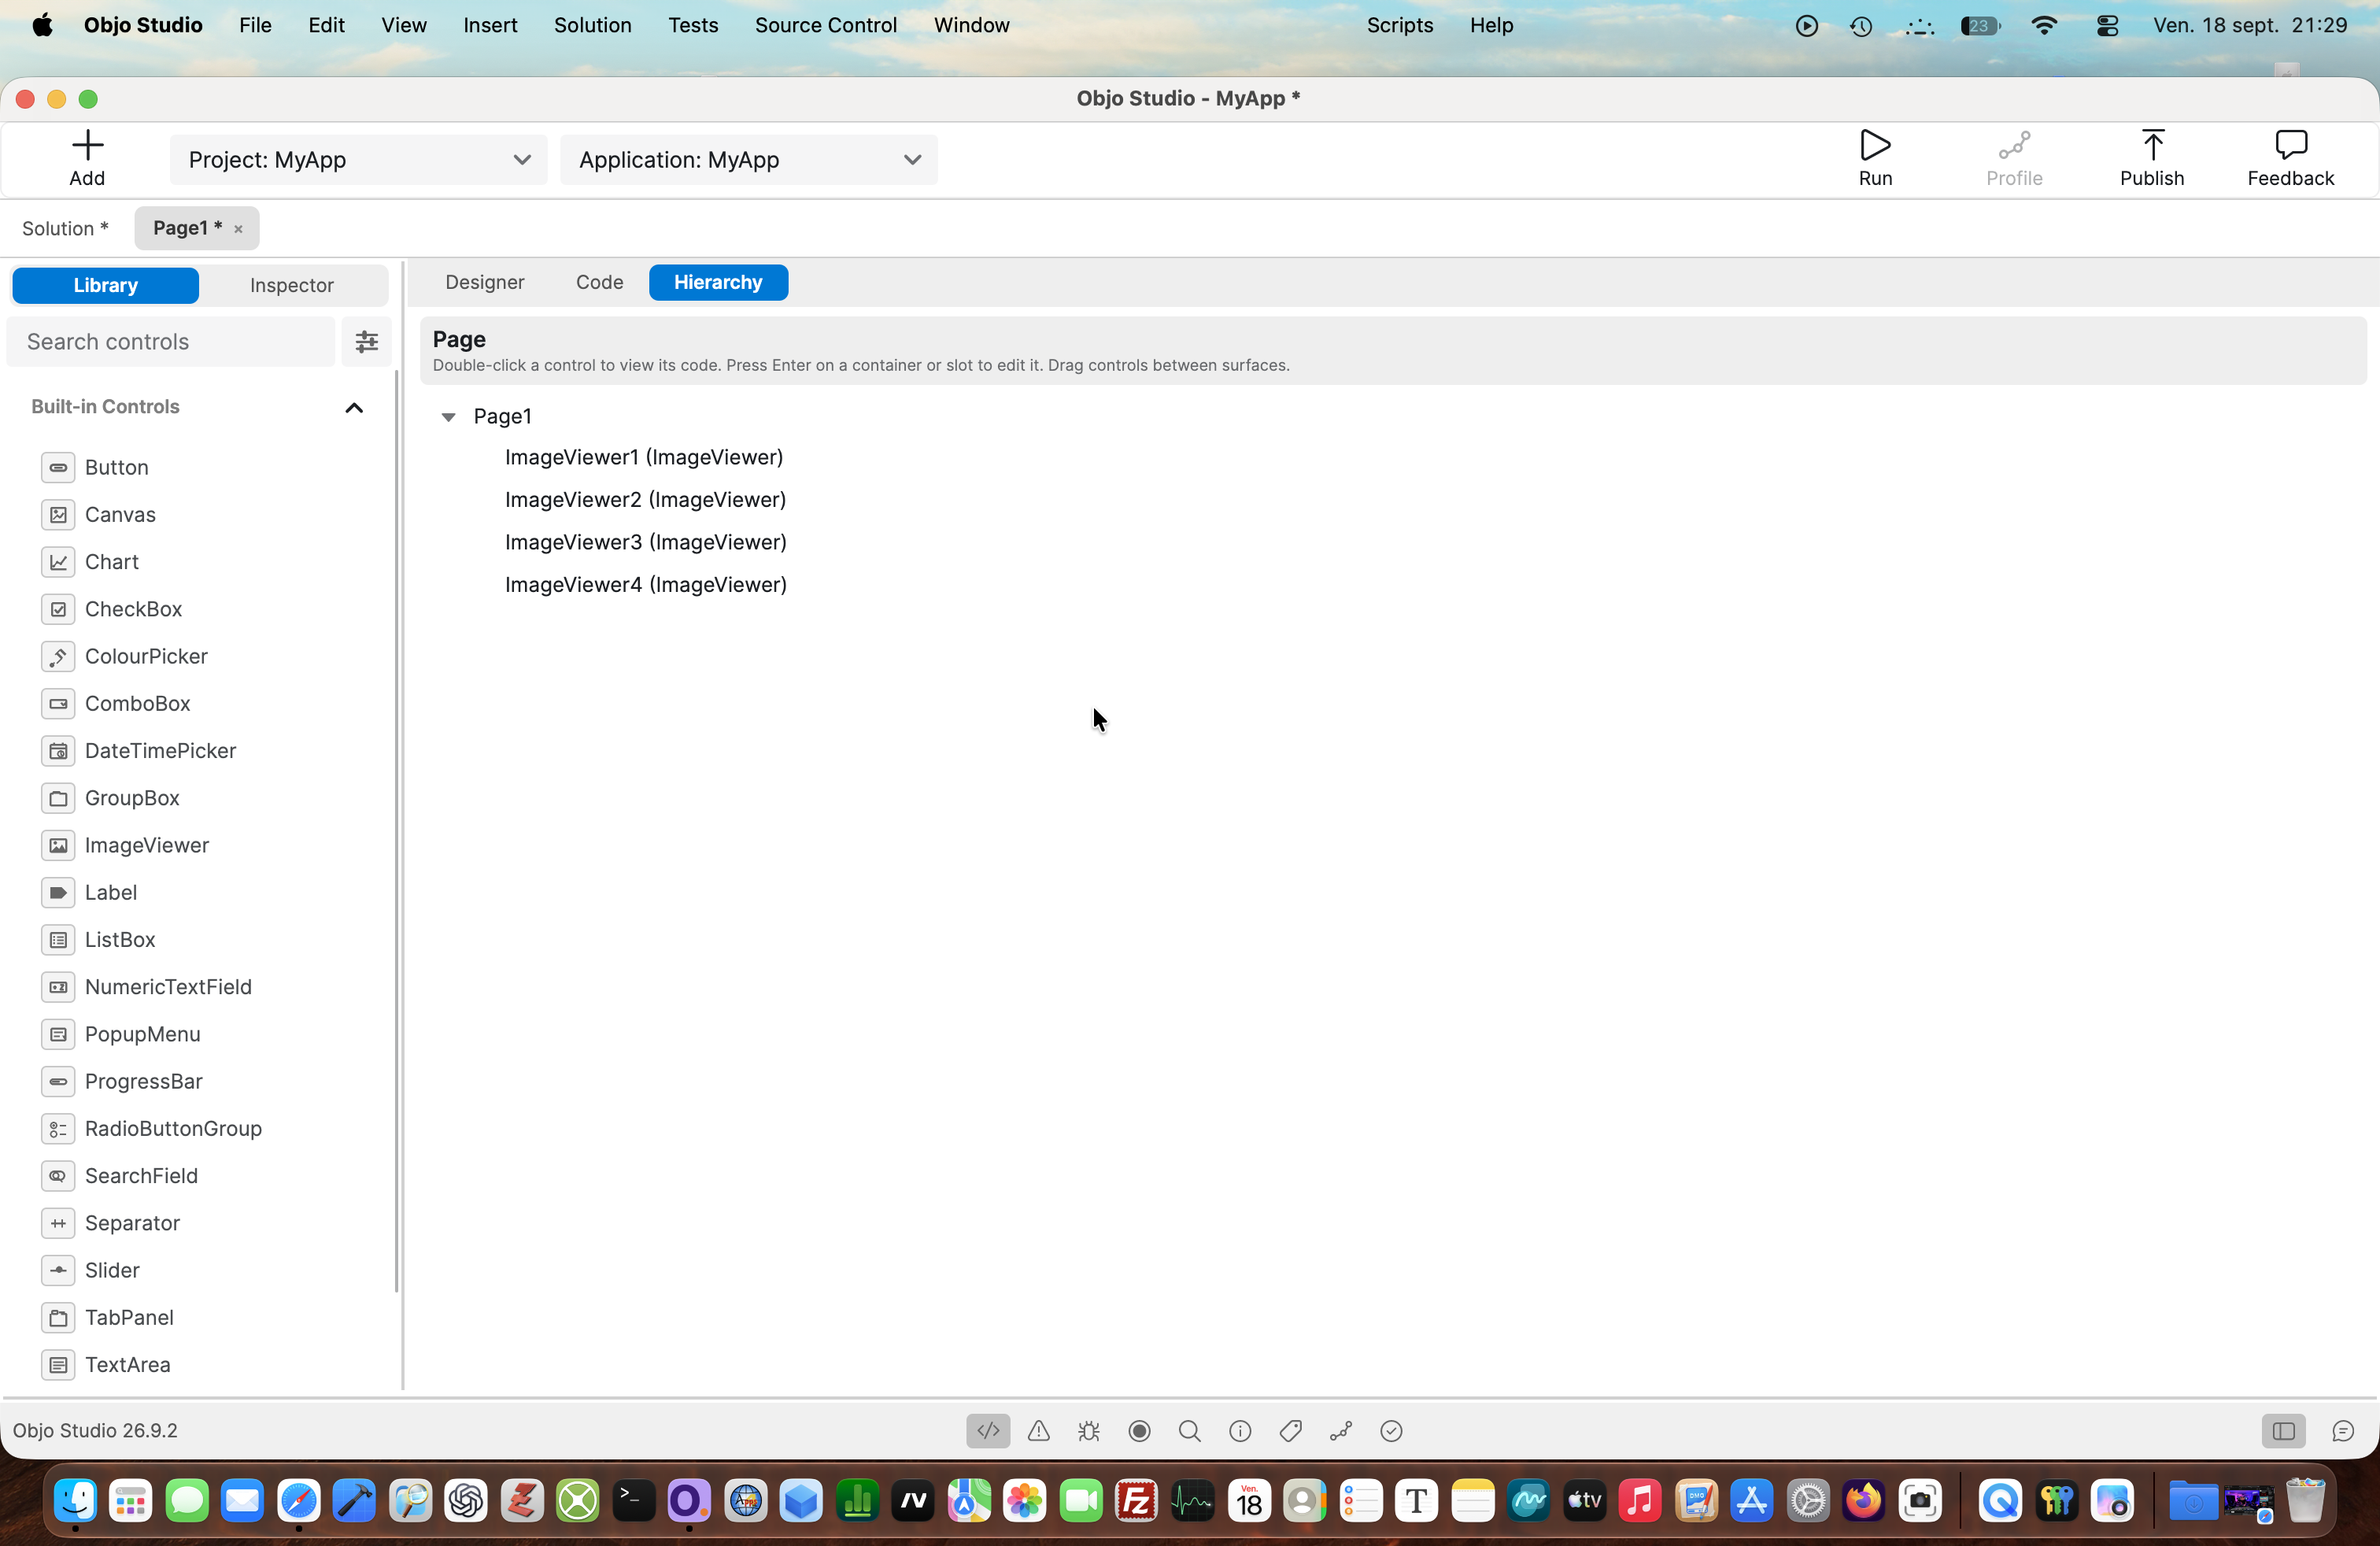Screen dimensions: 2380x1546
Task: Open the Apple menu
Action: [x=42, y=25]
